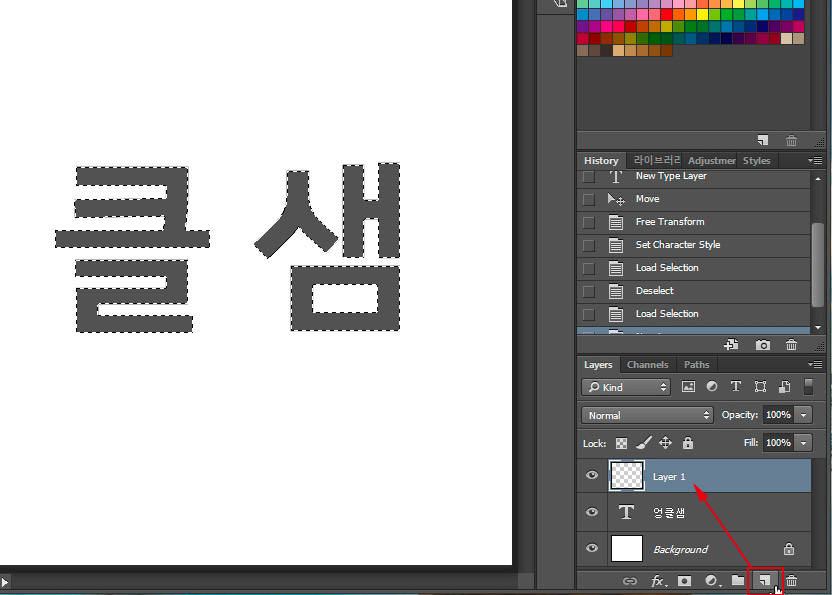
Task: Open the Add layer style (fx) menu
Action: 657,580
